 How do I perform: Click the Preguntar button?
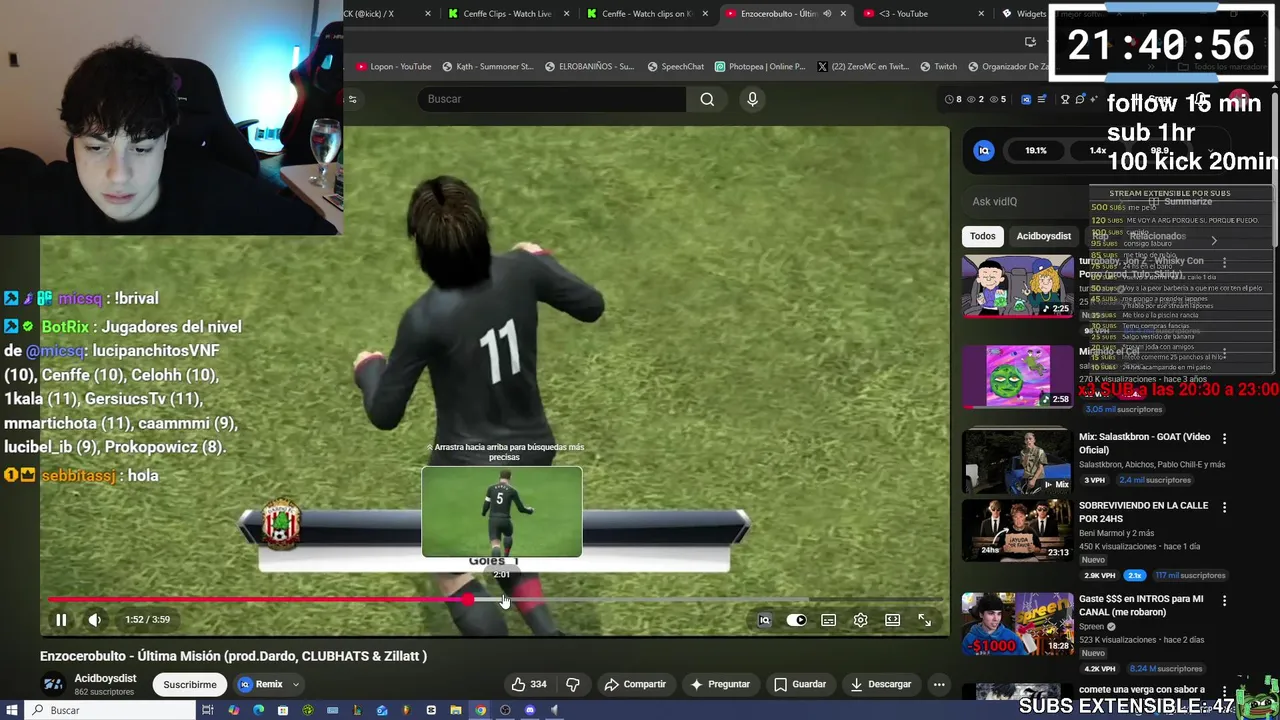click(x=720, y=684)
